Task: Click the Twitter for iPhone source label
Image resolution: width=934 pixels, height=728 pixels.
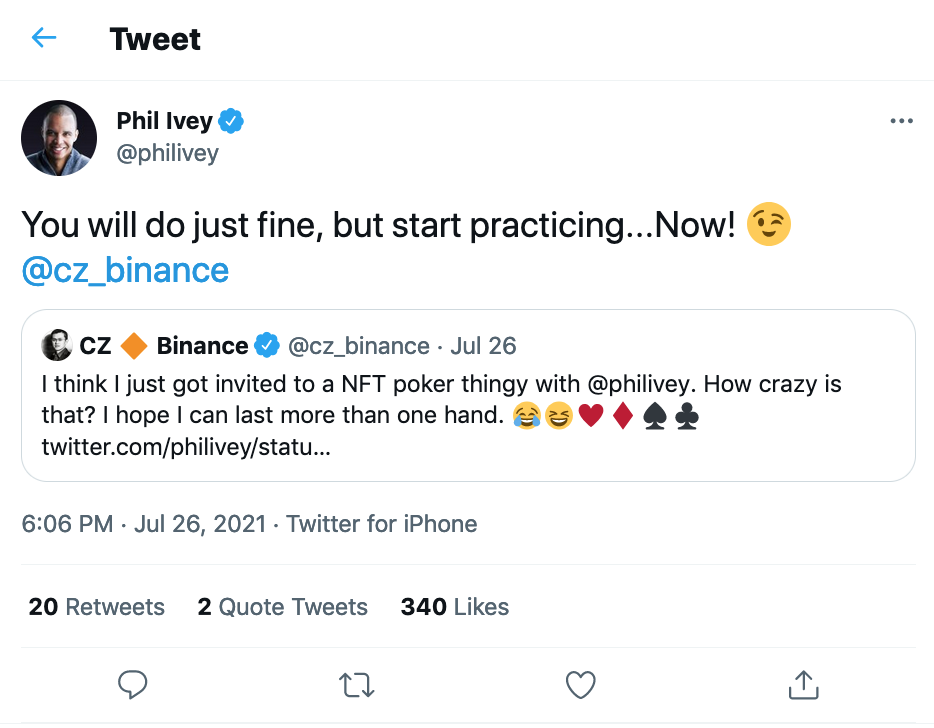Action: 382,524
